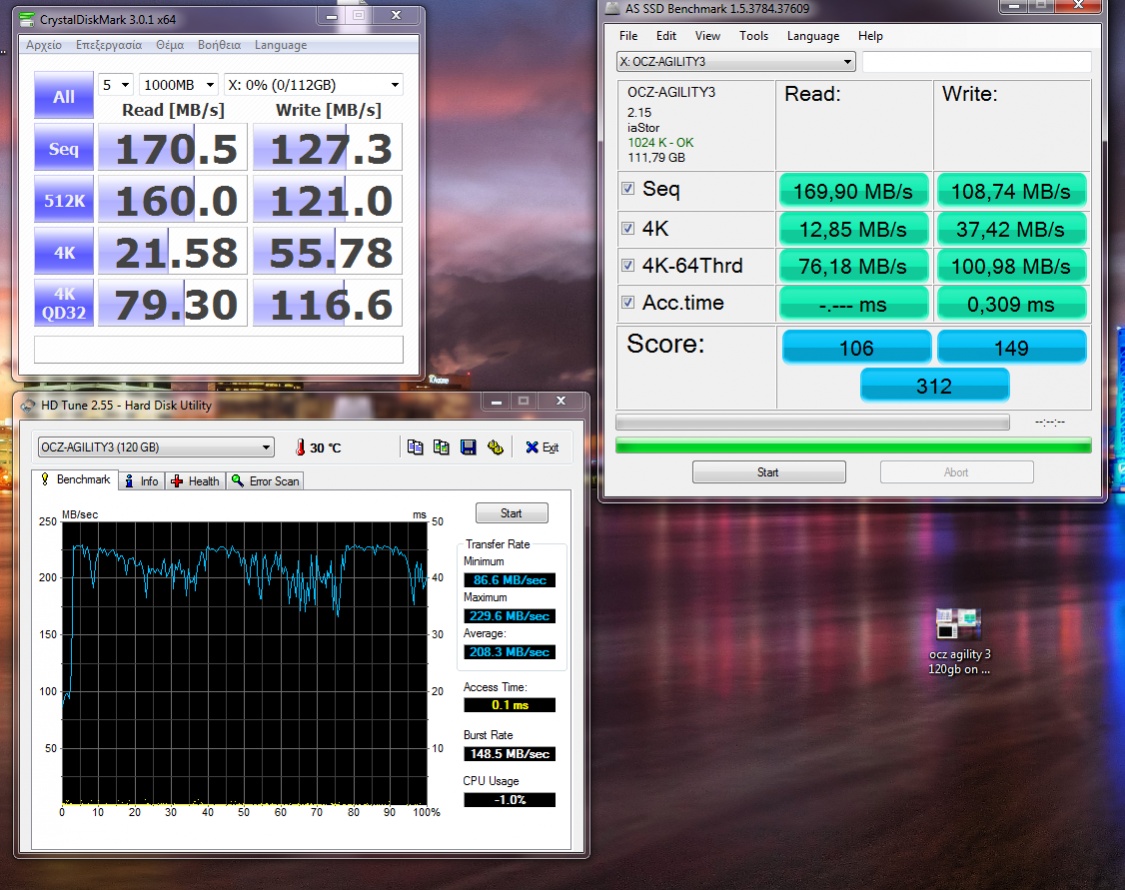
Task: Click Start in AS SSD Benchmark
Action: coord(768,472)
